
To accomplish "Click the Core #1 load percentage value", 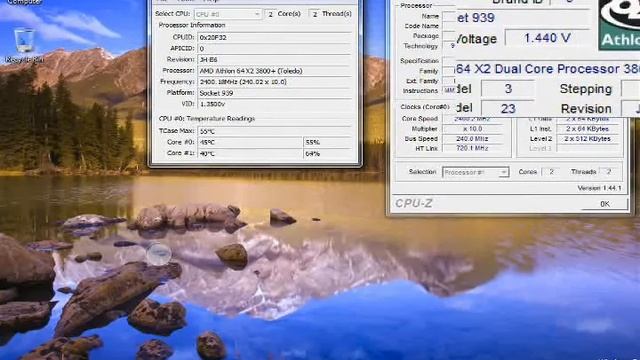I will [328, 153].
